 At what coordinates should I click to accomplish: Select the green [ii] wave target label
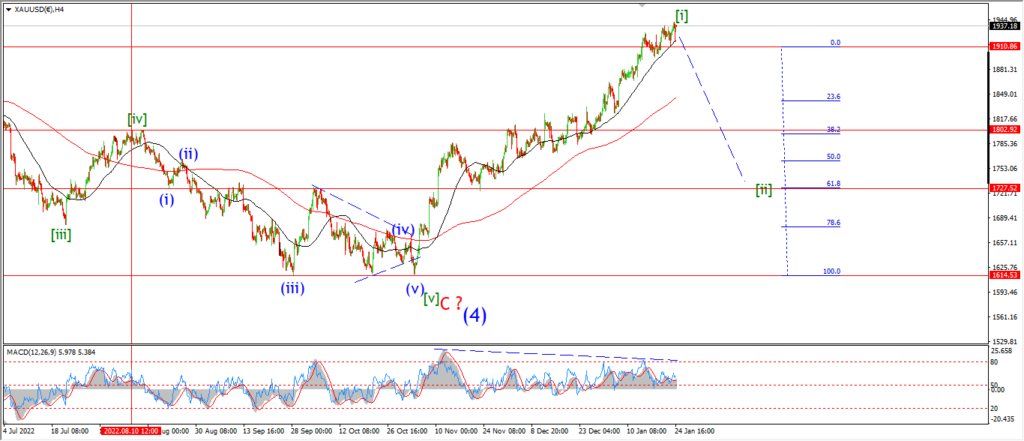[764, 190]
